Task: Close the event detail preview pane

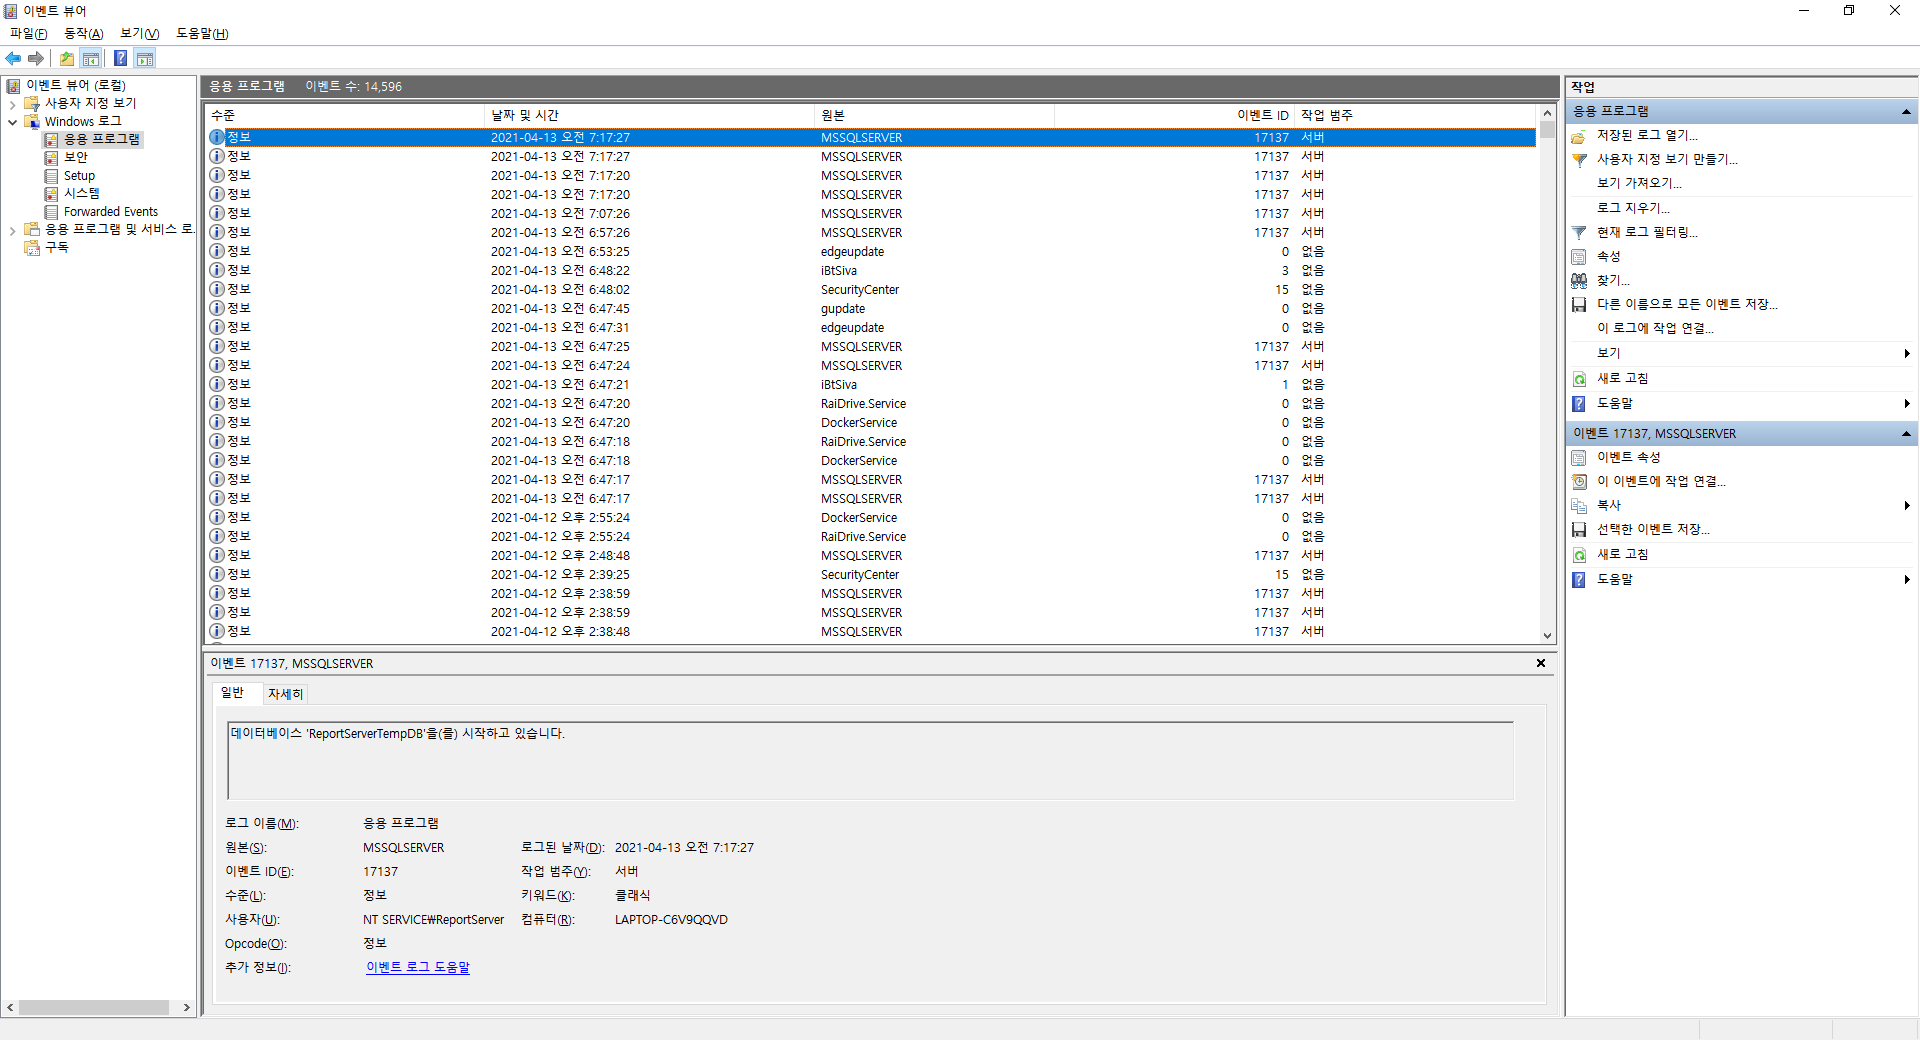Action: pos(1541,664)
